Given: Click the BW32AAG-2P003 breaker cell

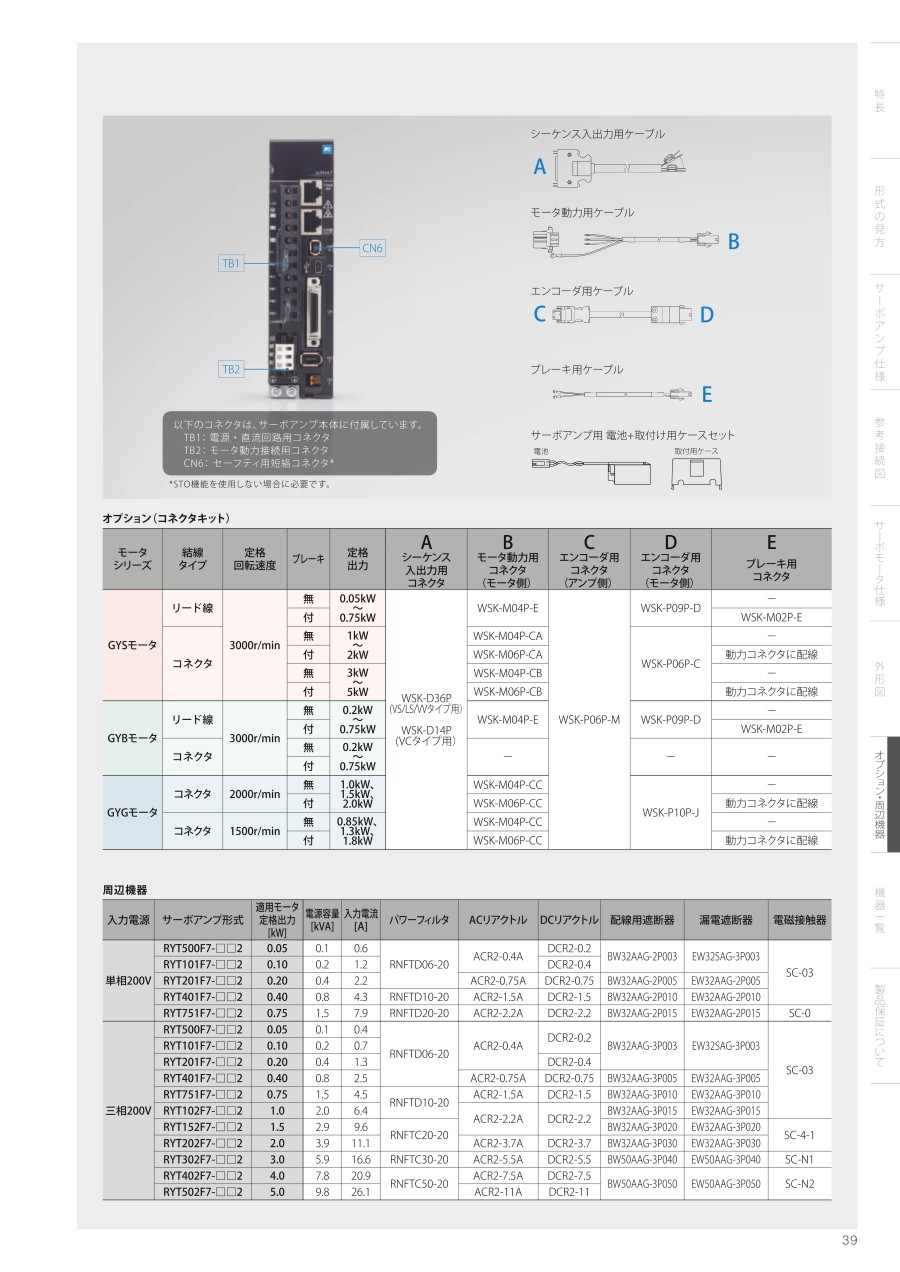Looking at the screenshot, I should [642, 956].
